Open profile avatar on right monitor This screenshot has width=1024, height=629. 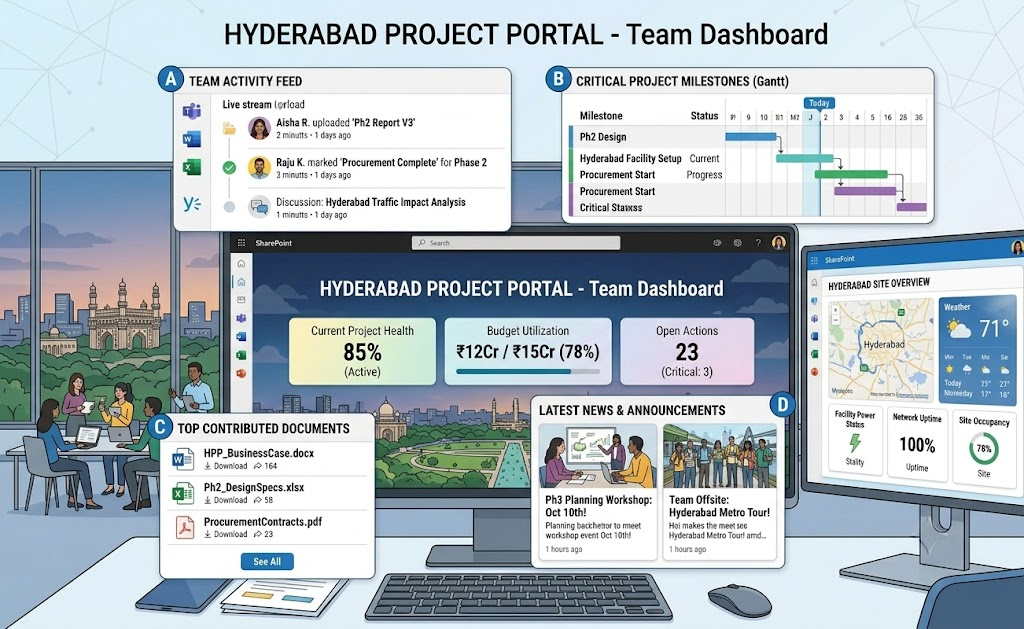[1017, 248]
